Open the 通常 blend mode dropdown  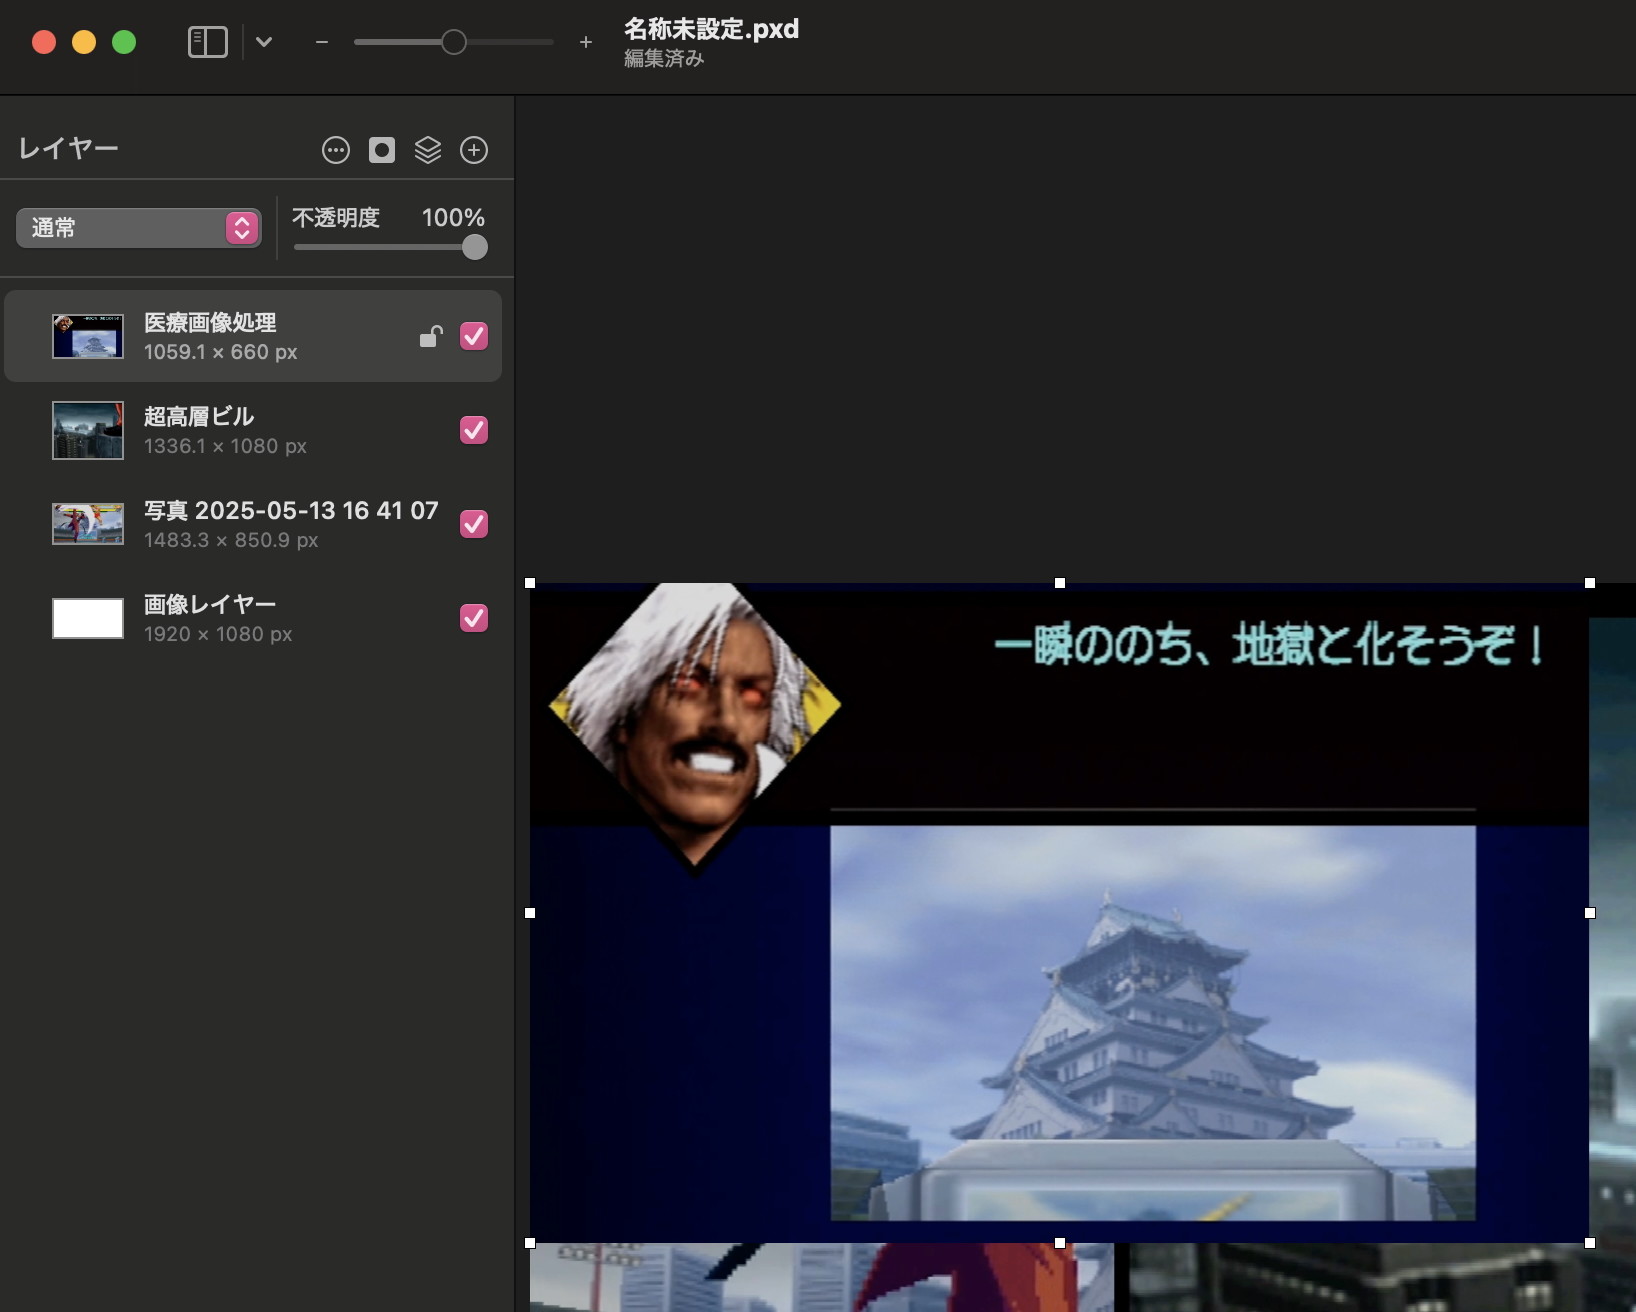pyautogui.click(x=139, y=228)
